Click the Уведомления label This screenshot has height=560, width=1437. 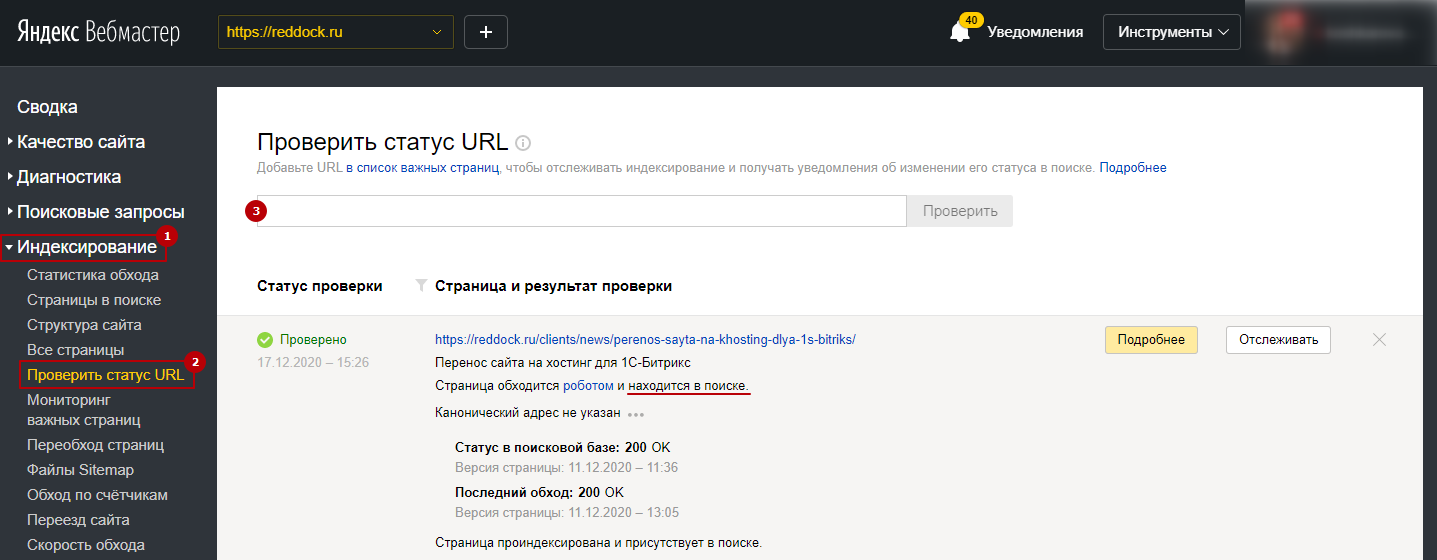click(x=1035, y=32)
